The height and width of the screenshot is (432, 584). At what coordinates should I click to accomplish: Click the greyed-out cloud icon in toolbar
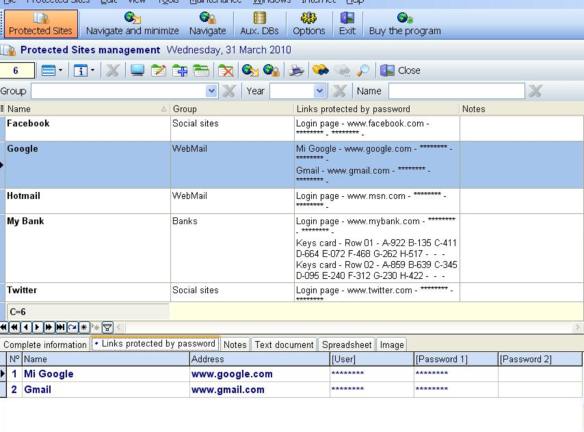point(343,70)
